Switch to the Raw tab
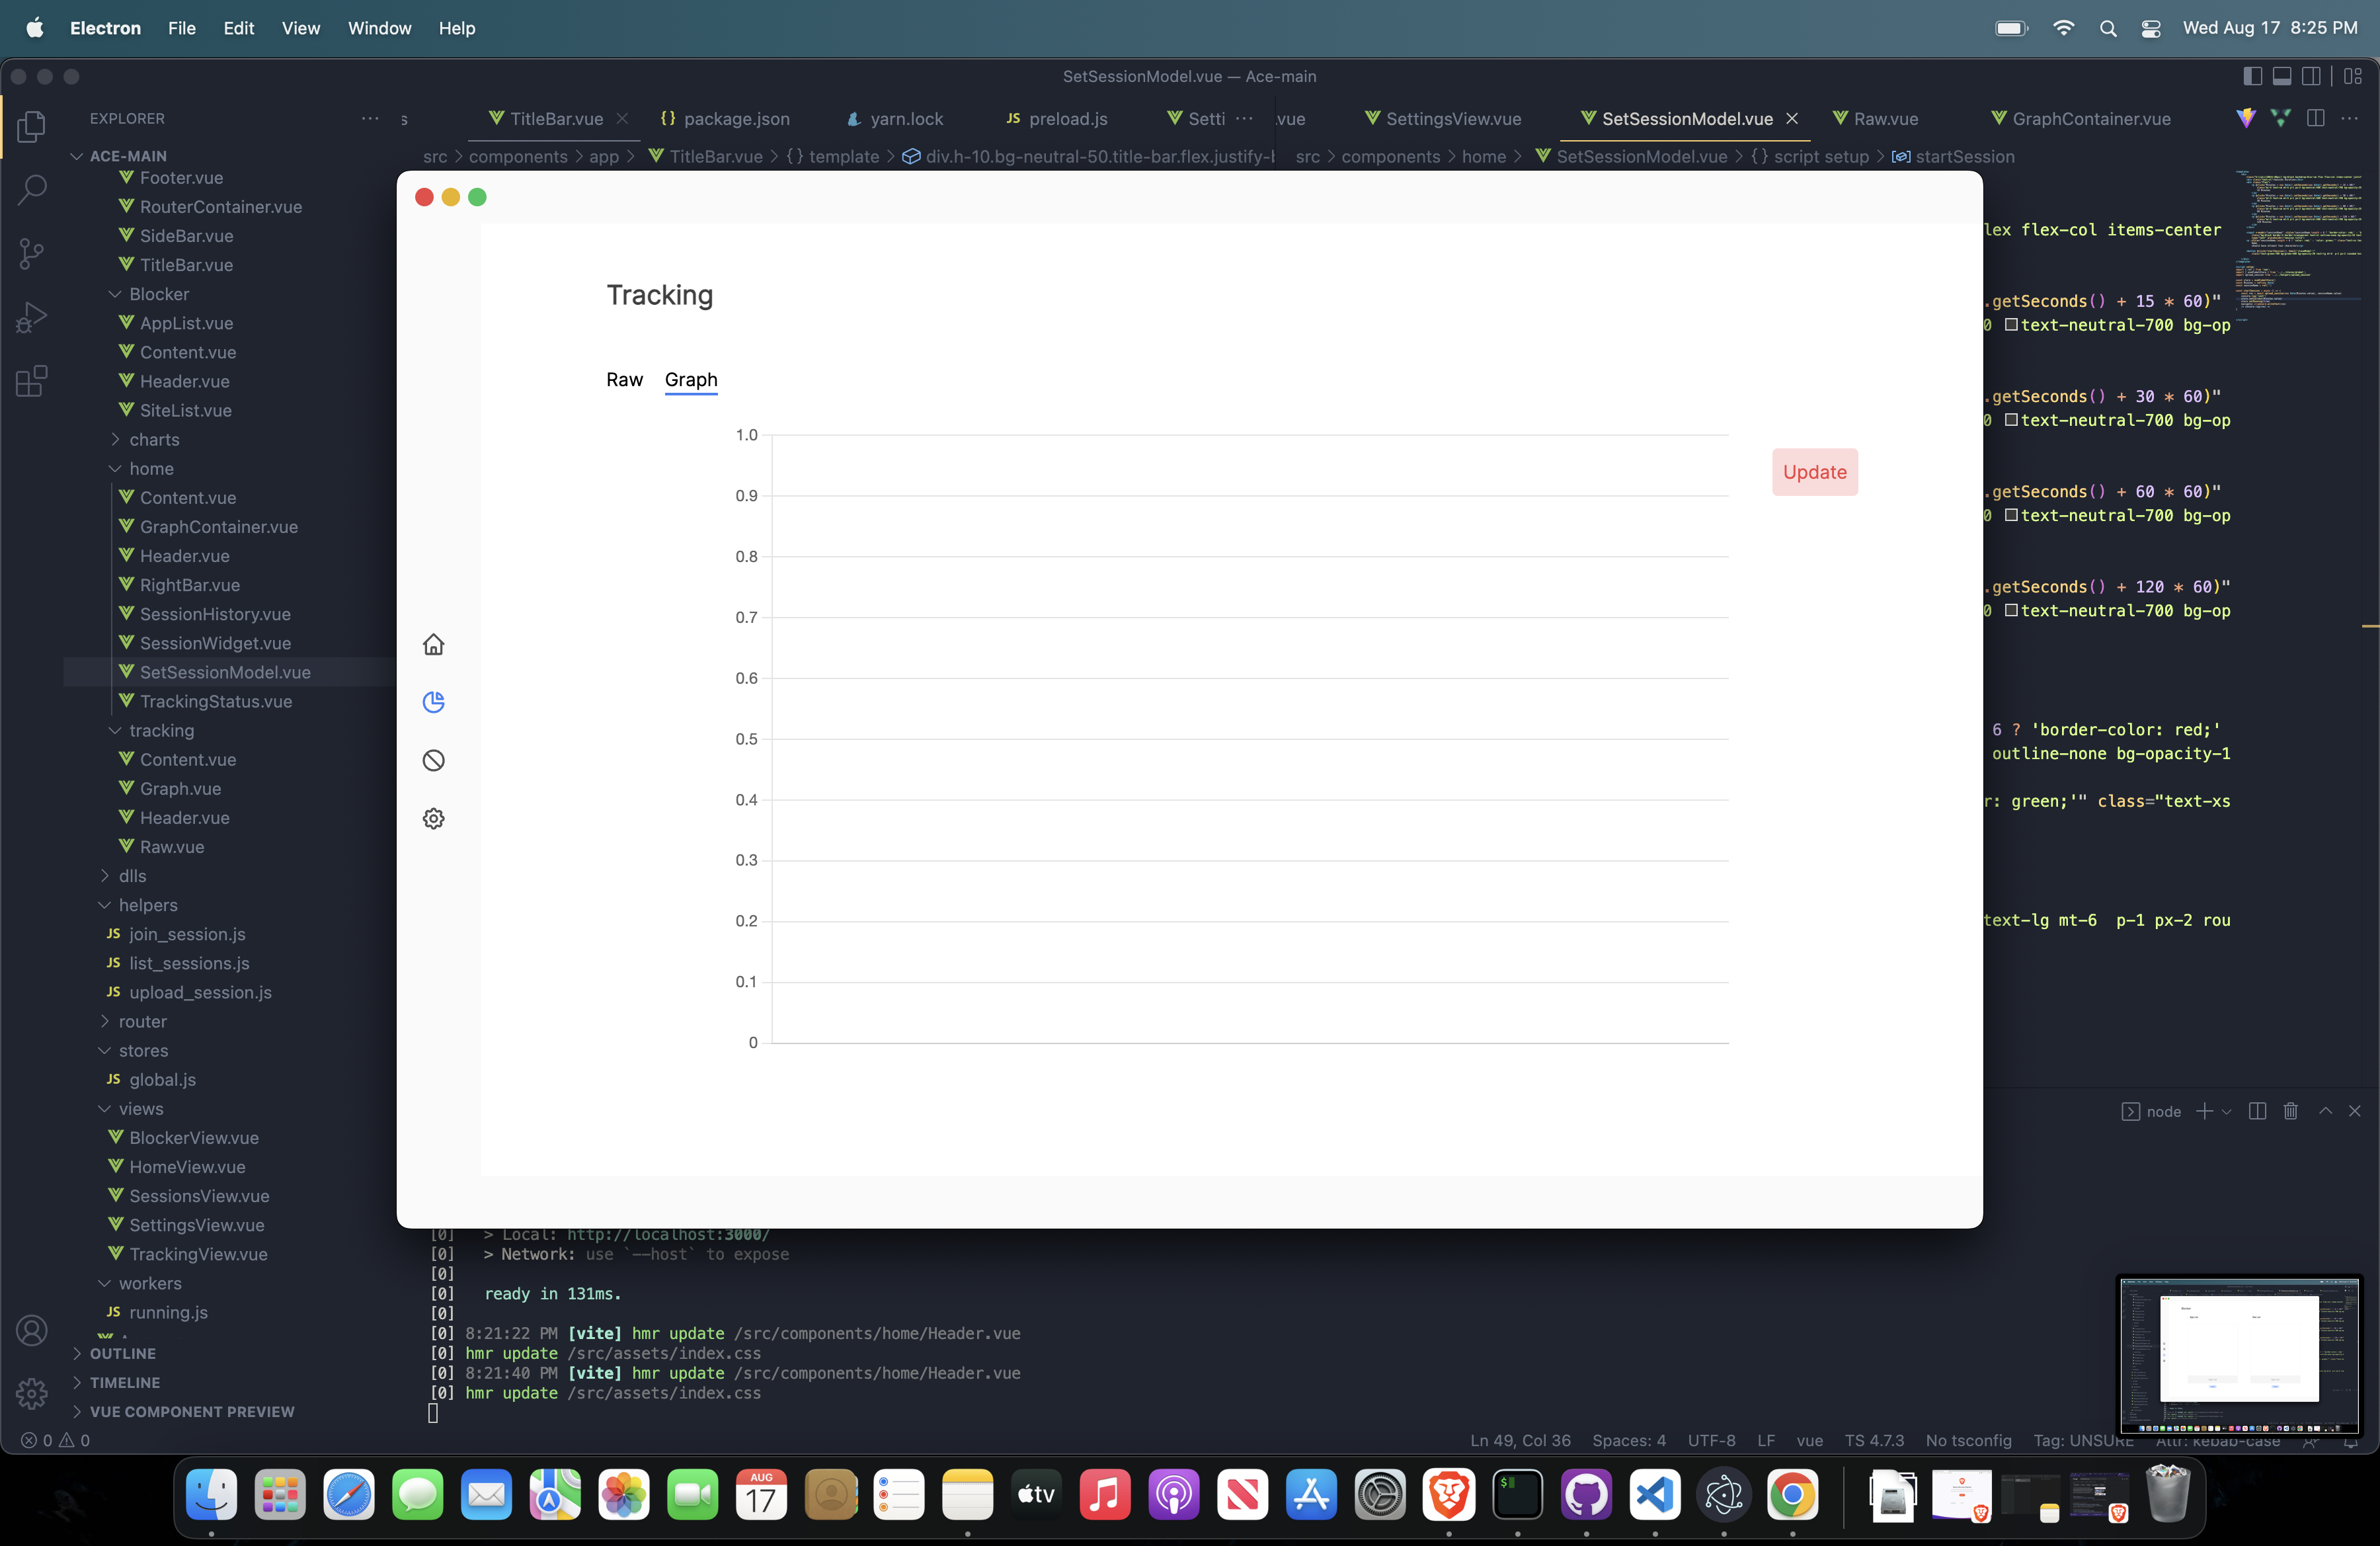The width and height of the screenshot is (2380, 1546). click(624, 380)
